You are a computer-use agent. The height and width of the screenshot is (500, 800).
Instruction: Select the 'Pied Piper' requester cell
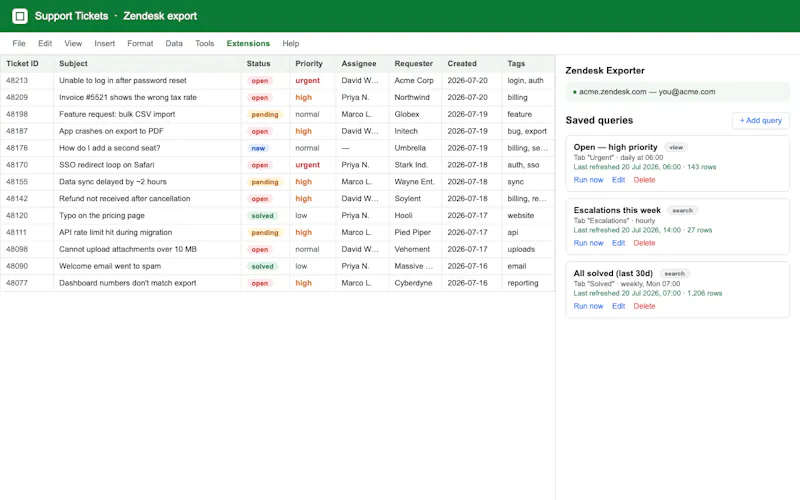coord(415,232)
